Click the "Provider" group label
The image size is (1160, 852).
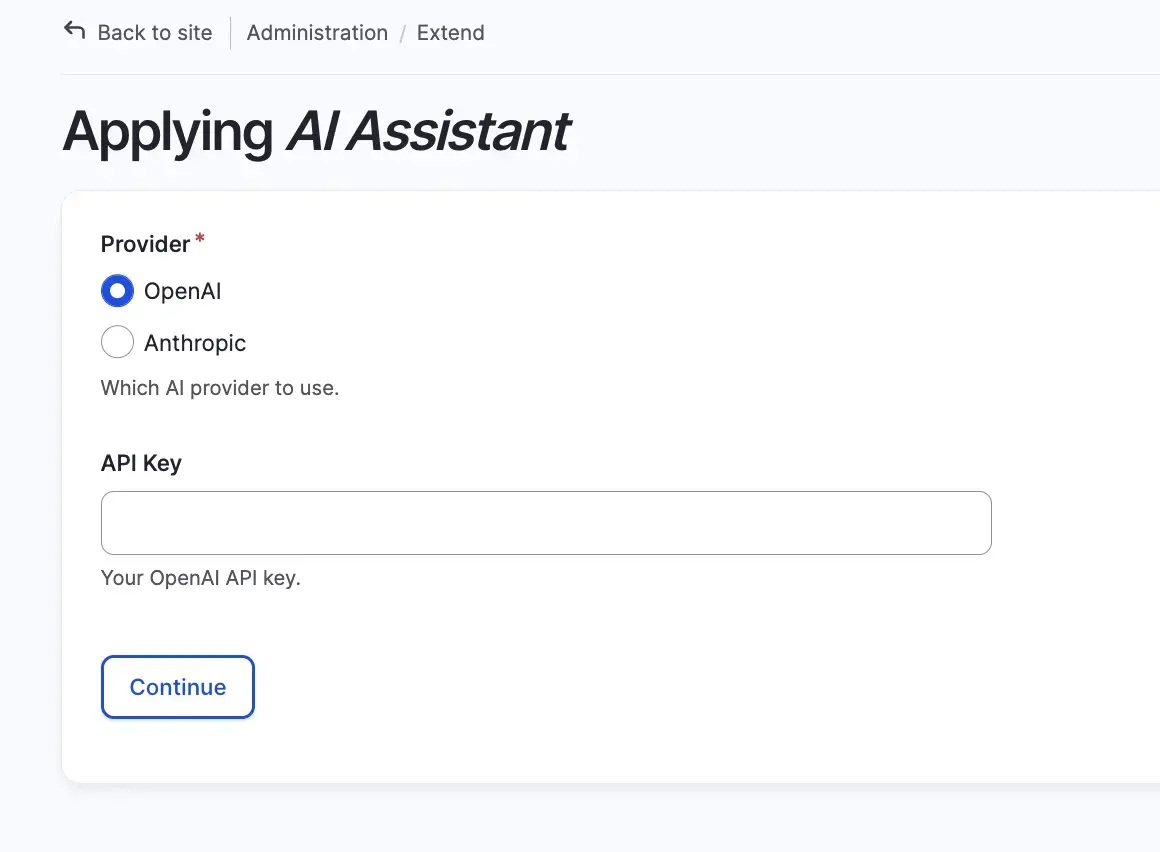click(145, 244)
